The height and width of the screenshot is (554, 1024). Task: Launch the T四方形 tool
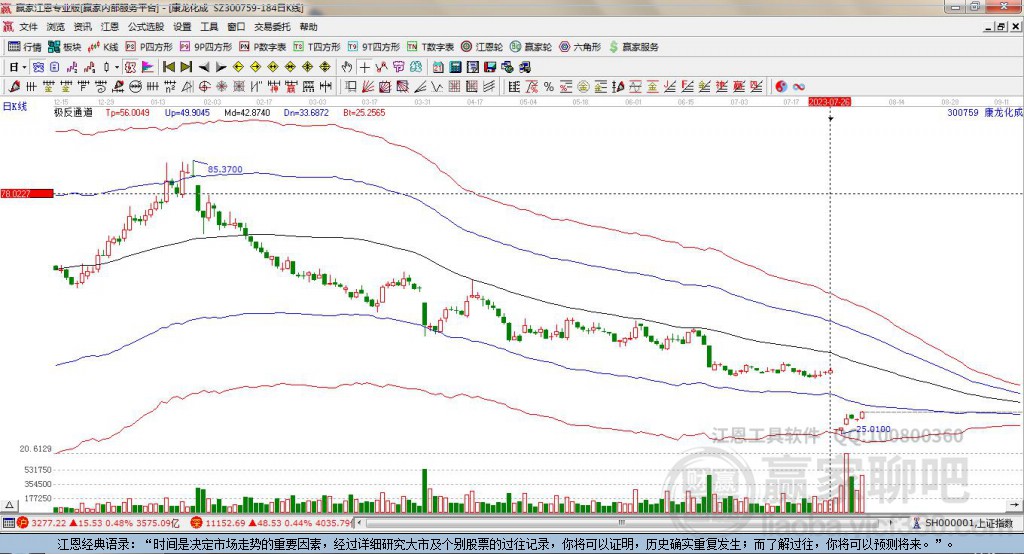pyautogui.click(x=317, y=47)
